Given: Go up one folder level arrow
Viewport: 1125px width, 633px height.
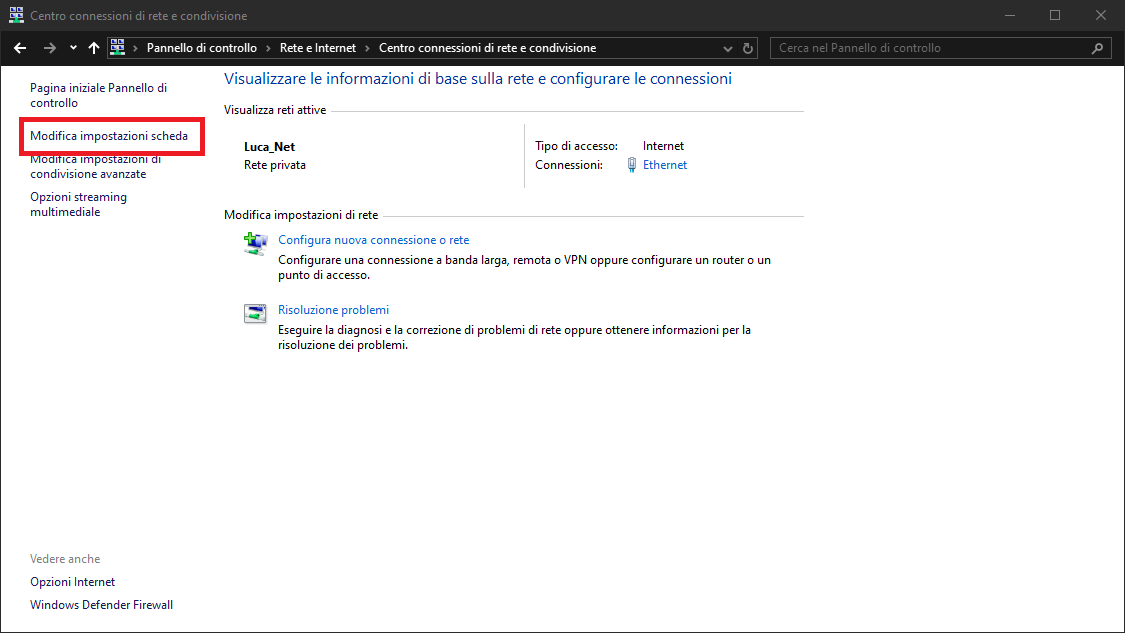Looking at the screenshot, I should pos(94,48).
